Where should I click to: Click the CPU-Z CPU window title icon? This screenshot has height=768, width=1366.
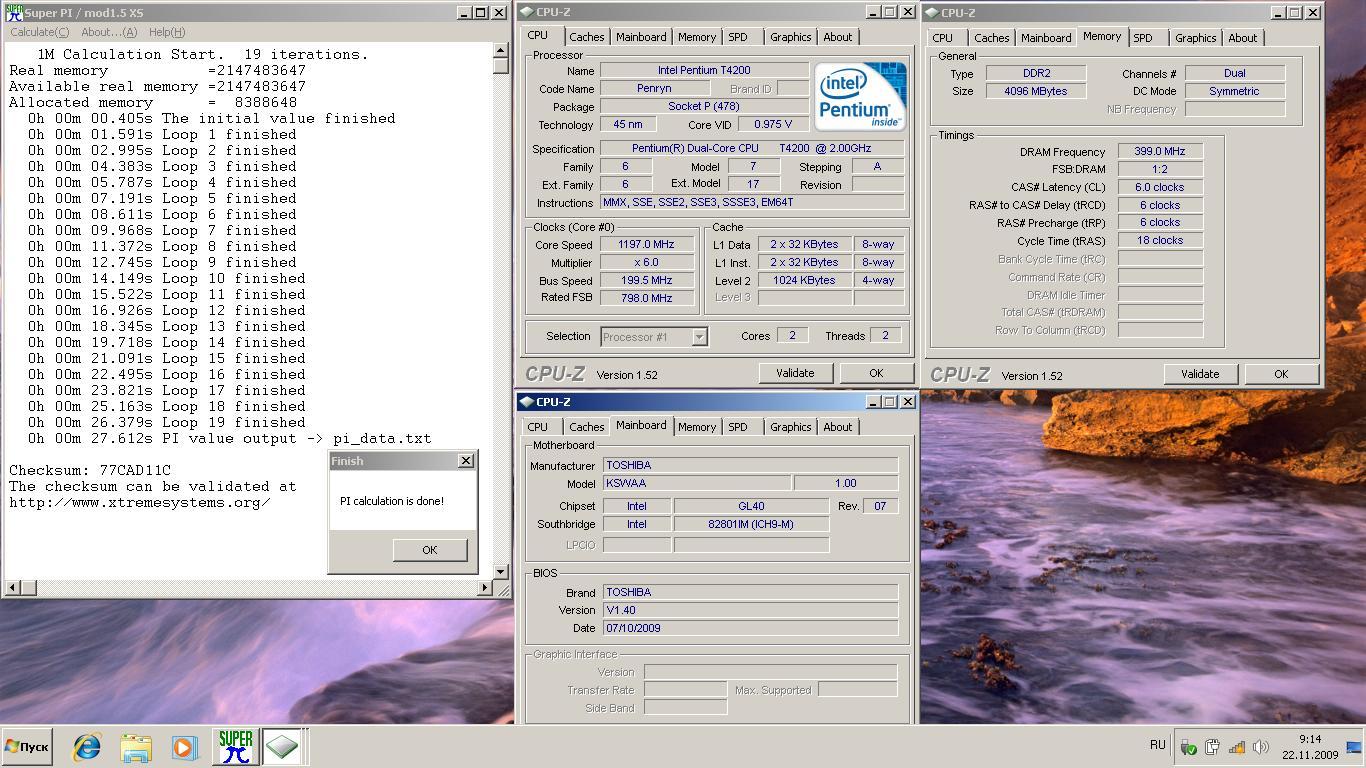click(x=527, y=12)
